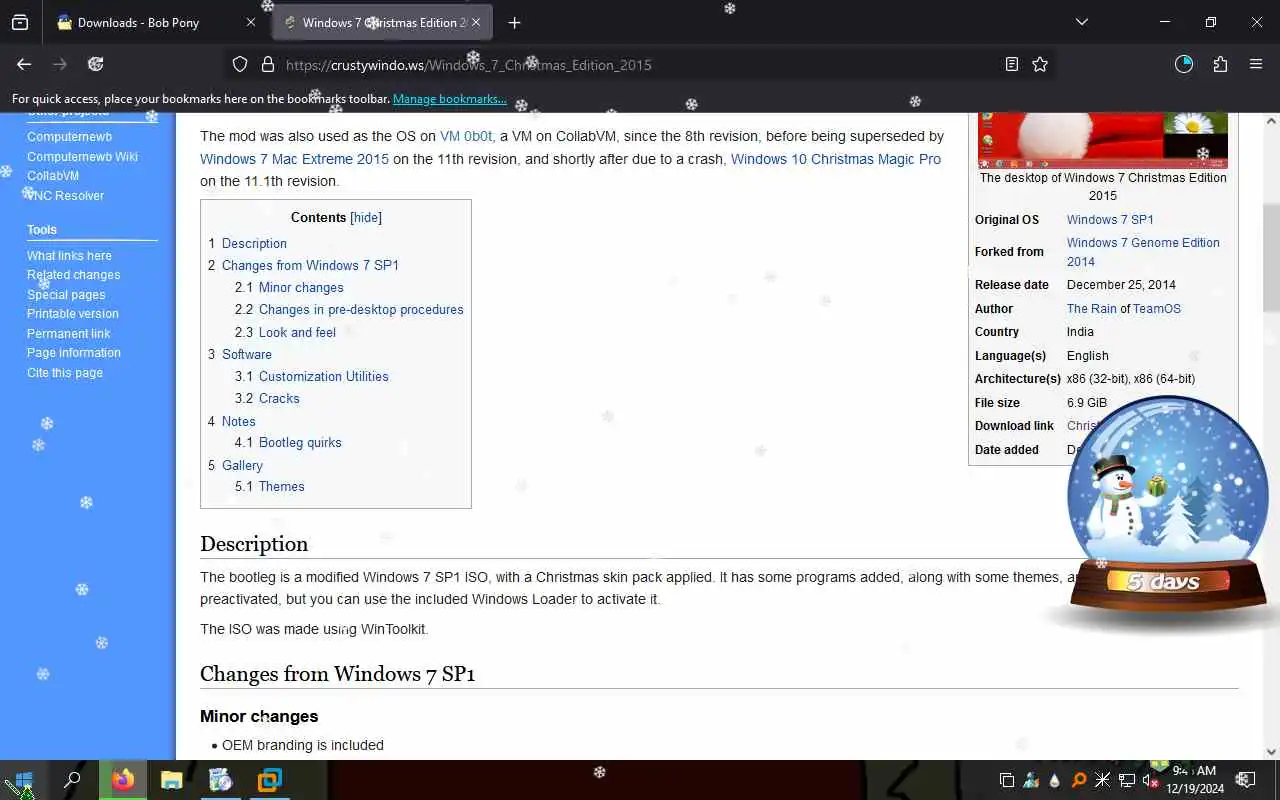The image size is (1280, 800).
Task: Bookmark this page with the star icon
Action: tap(1040, 64)
